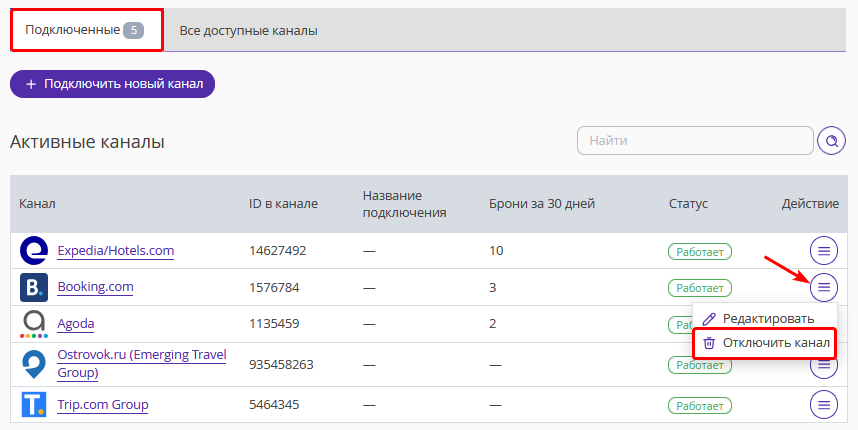Open the Expedia/Hotels.com action menu icon

[824, 251]
